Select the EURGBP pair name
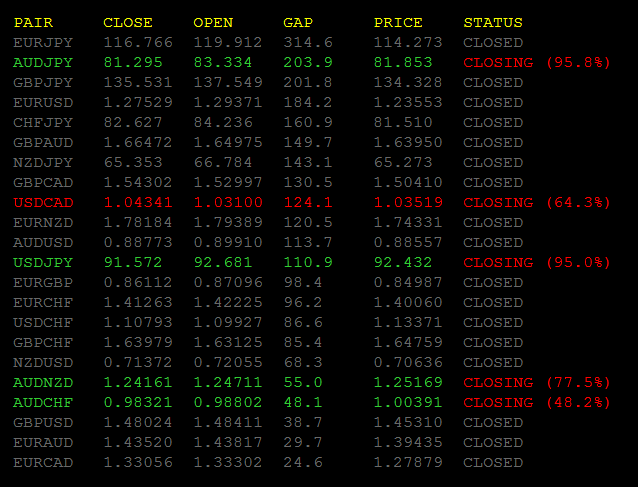The image size is (638, 487). [x=43, y=282]
